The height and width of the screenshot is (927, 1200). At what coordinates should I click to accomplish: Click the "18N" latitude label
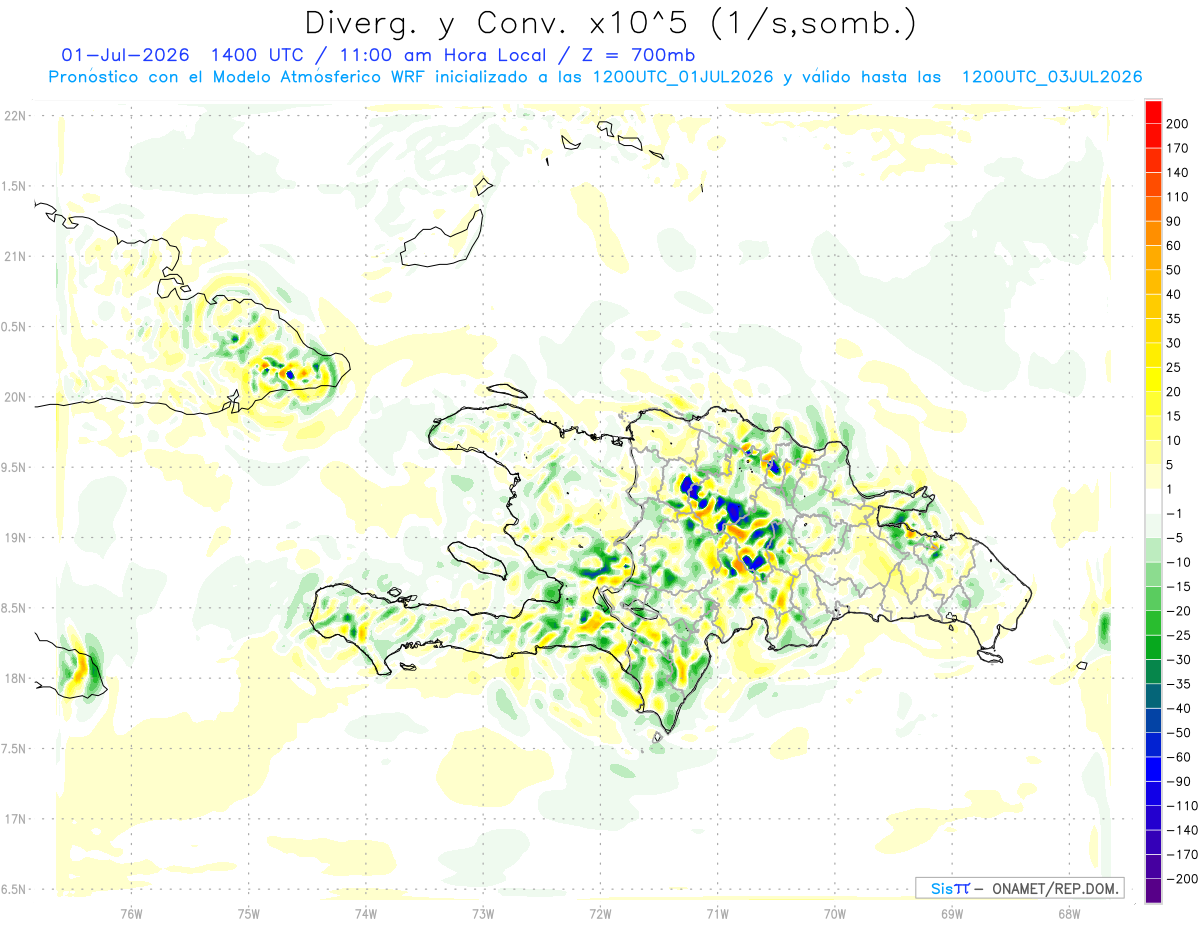pos(16,679)
